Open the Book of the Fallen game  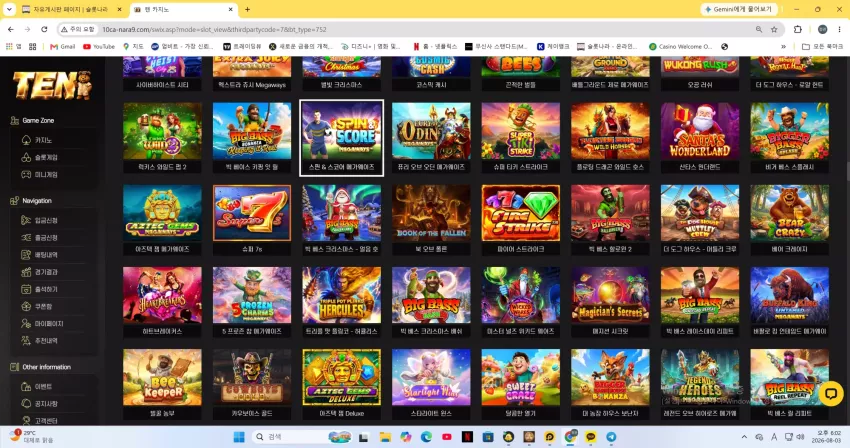(431, 220)
